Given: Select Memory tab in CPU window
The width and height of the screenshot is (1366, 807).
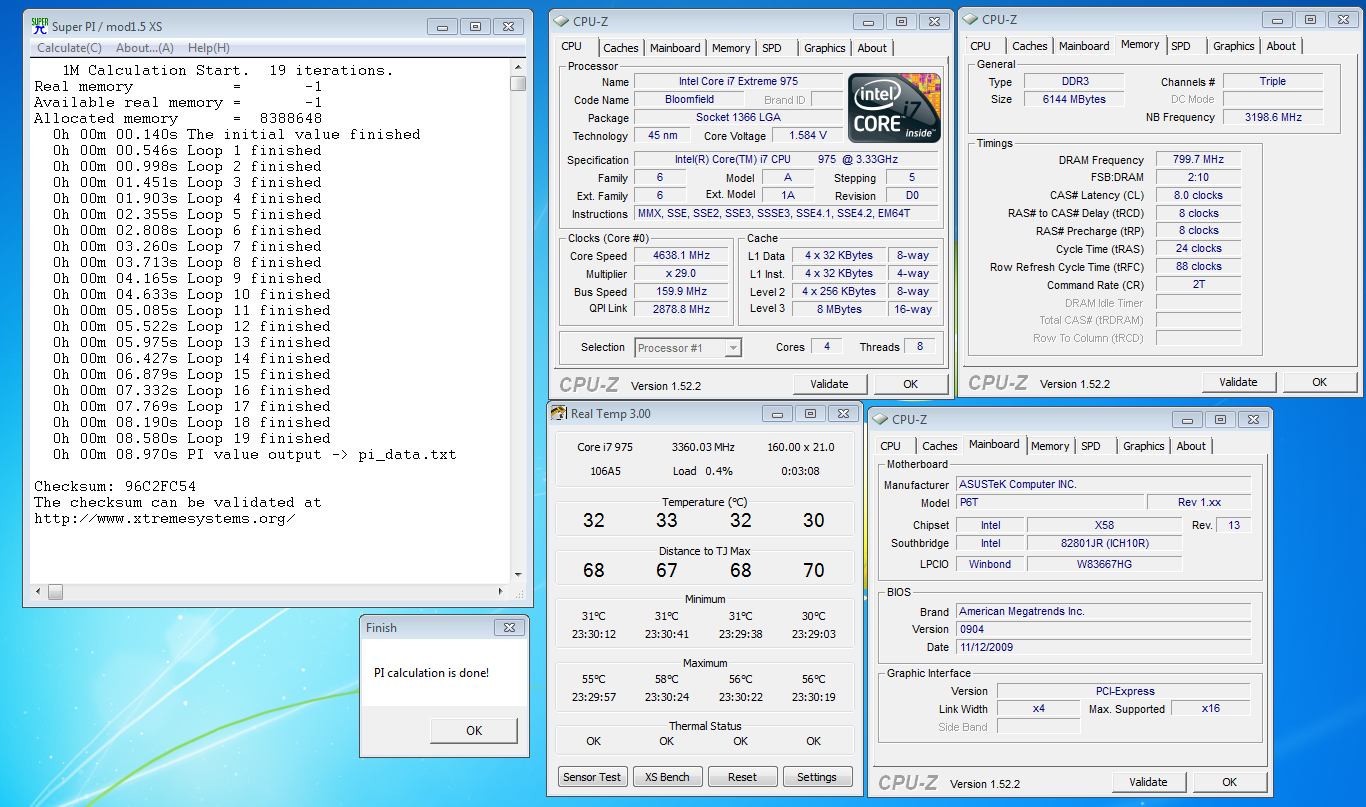Looking at the screenshot, I should [x=731, y=48].
